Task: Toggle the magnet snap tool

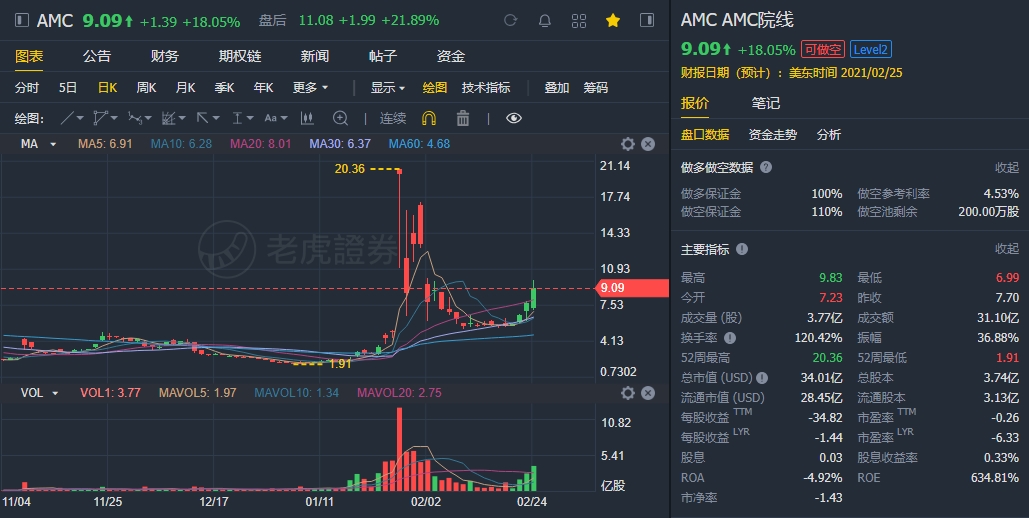Action: (429, 118)
